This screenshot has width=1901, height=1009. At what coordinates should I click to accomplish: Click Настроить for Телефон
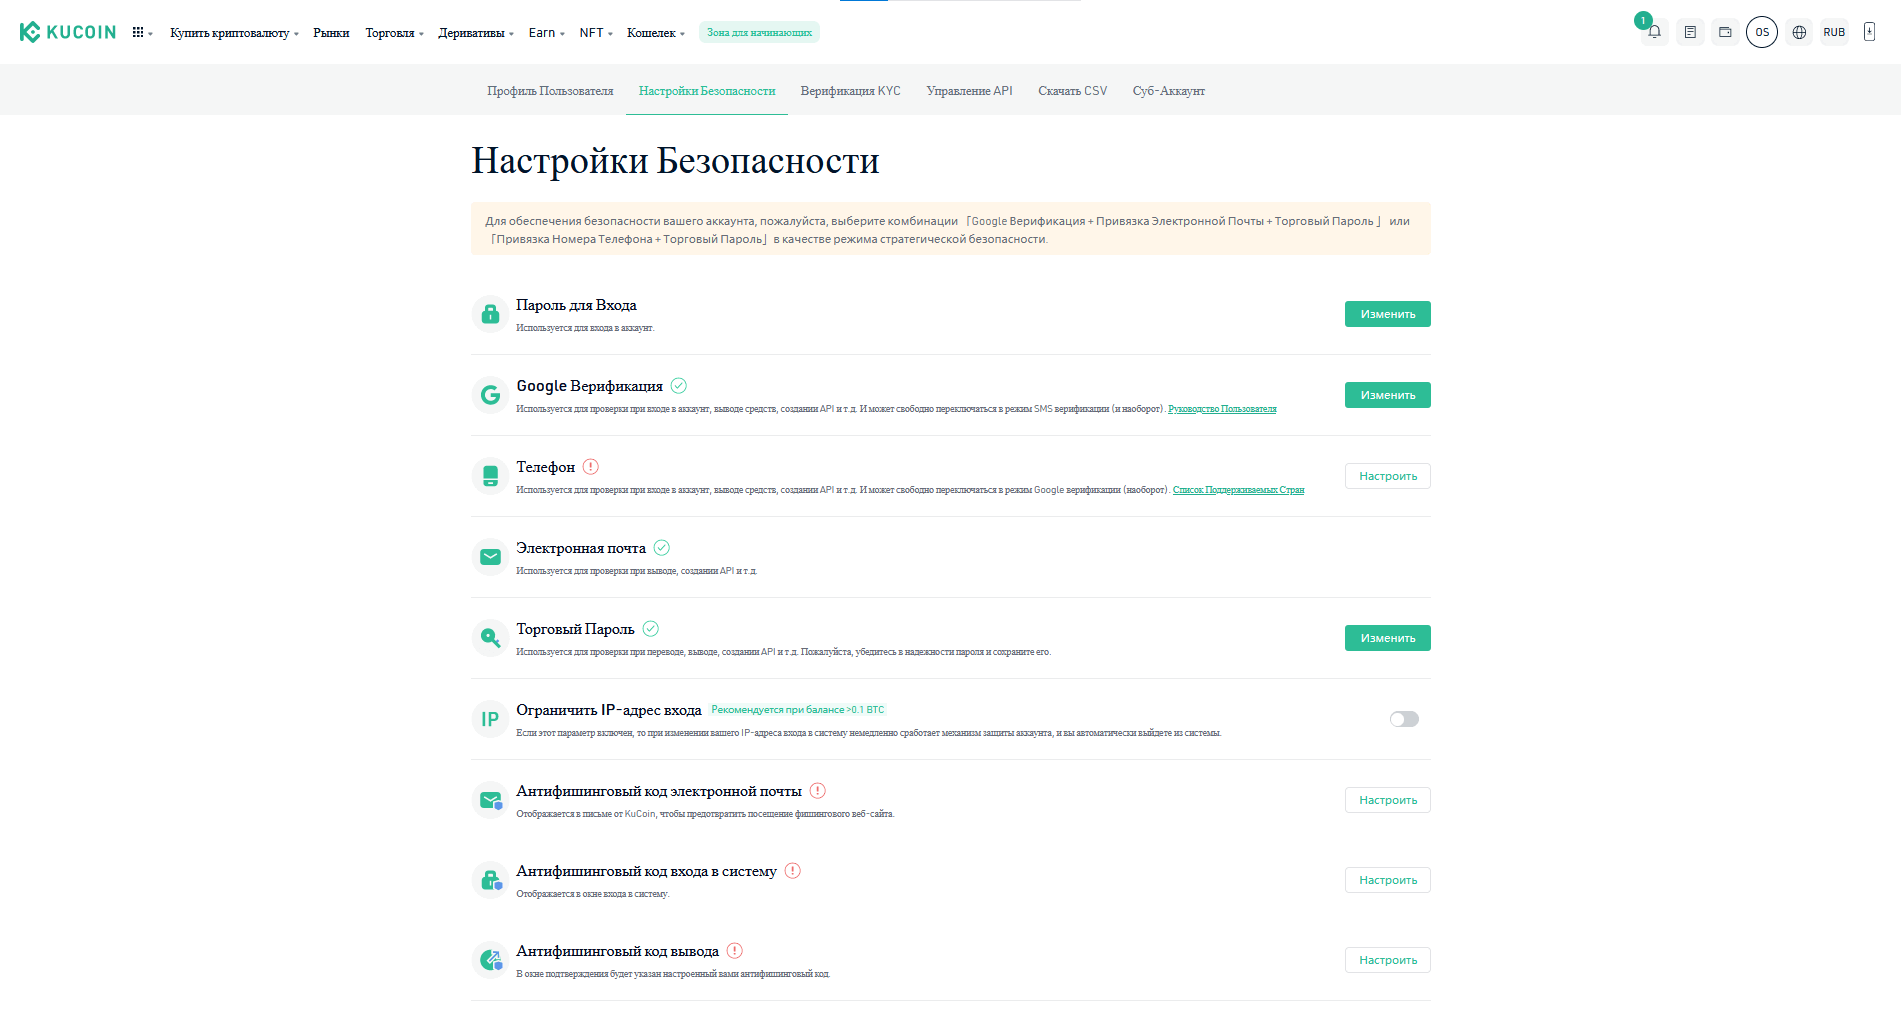(1387, 476)
